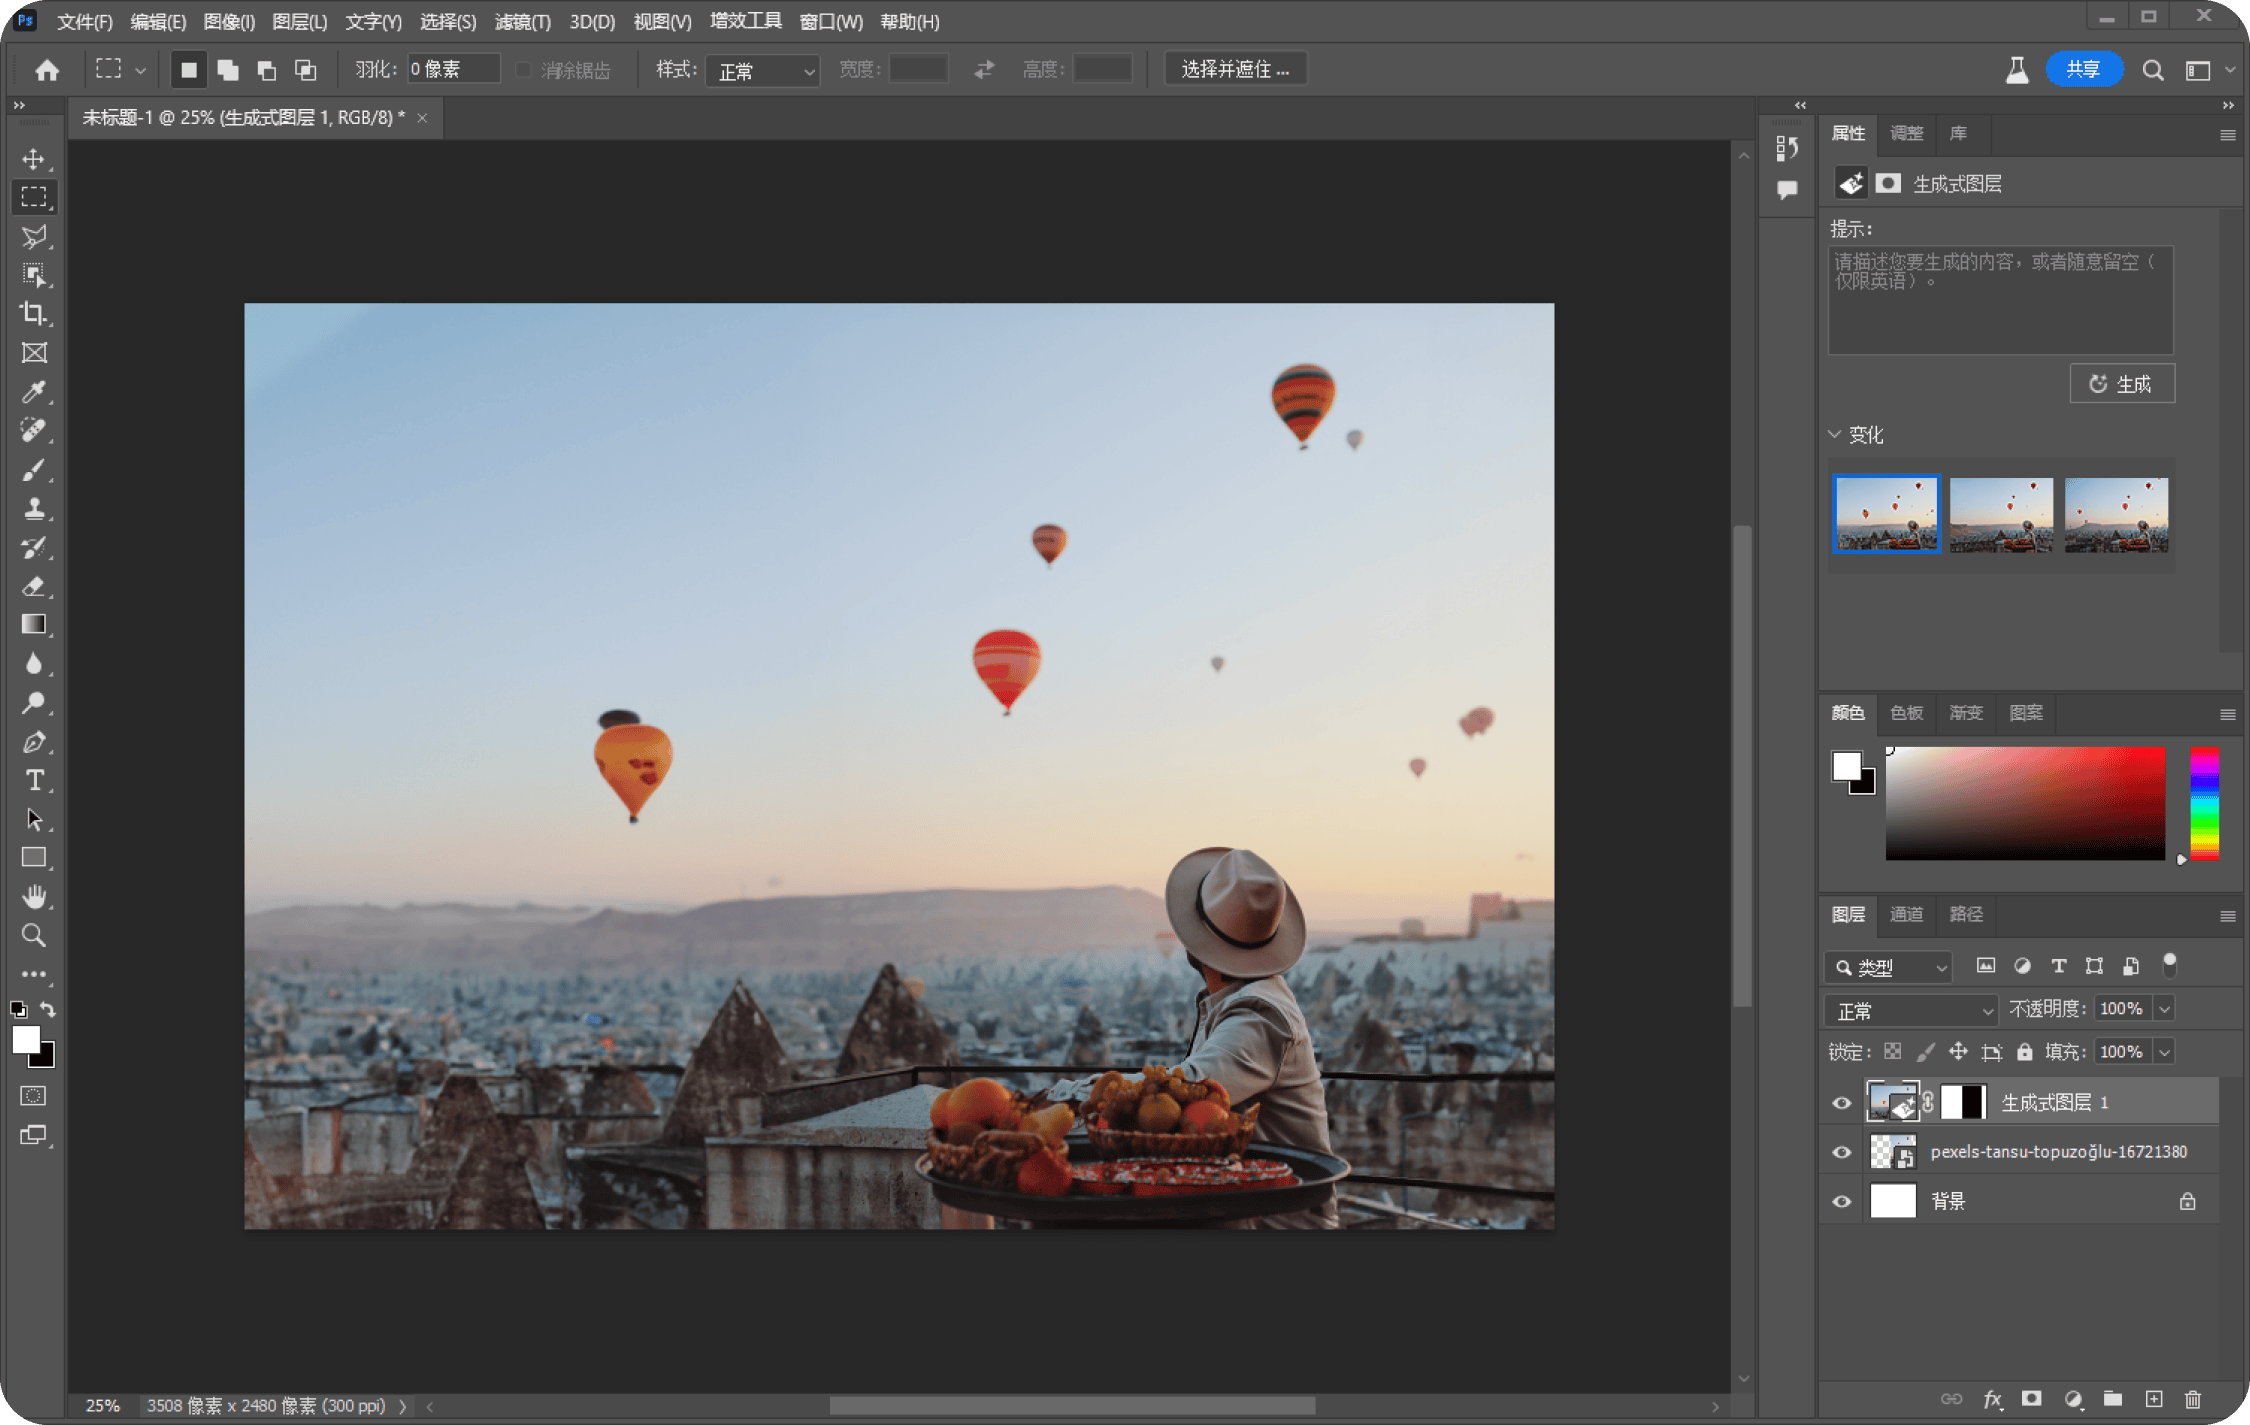2250x1425 pixels.
Task: Select the Brush tool
Action: [34, 469]
